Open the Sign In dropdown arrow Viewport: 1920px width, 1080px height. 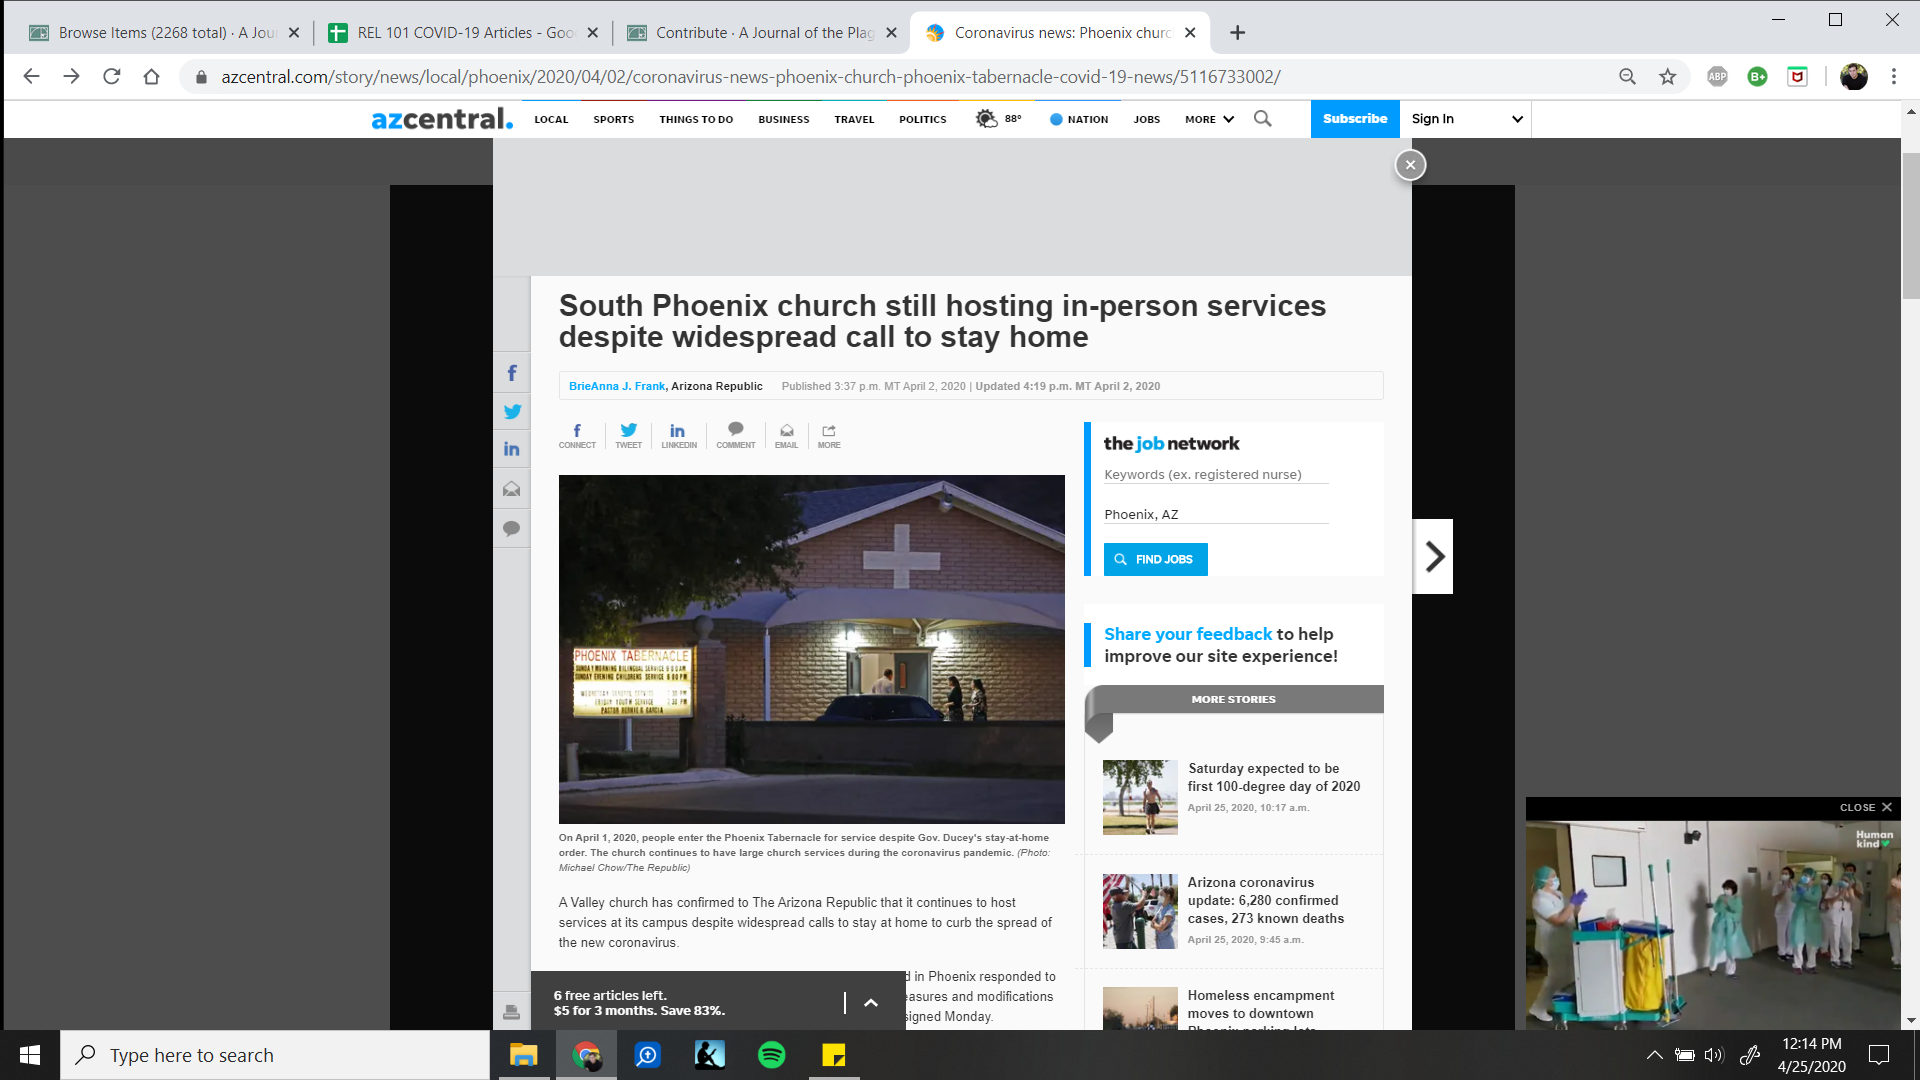(x=1516, y=119)
